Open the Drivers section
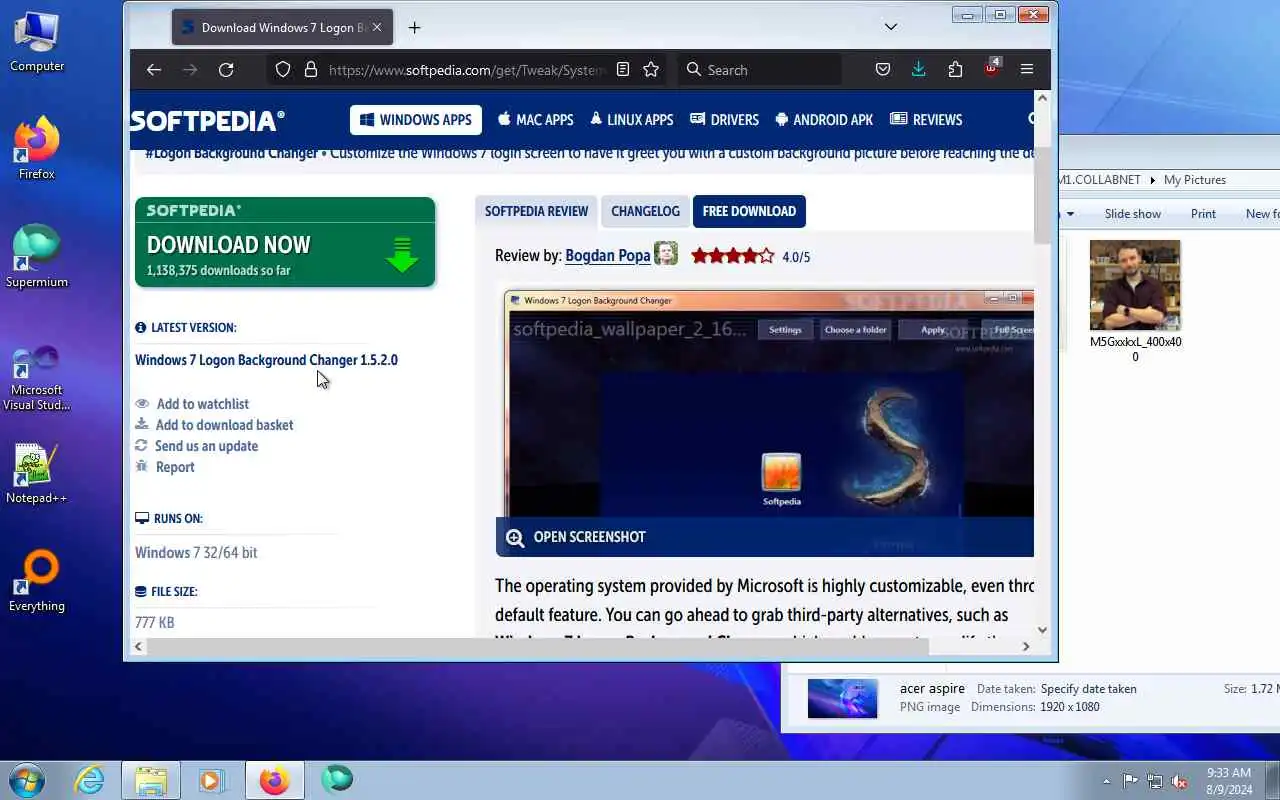Image resolution: width=1280 pixels, height=800 pixels. click(725, 120)
